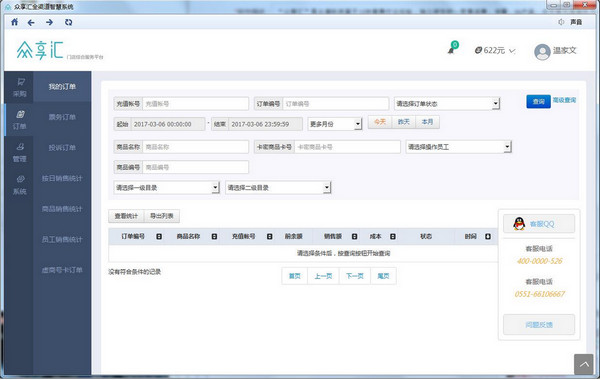This screenshot has height=380, width=600.
Task: Open the 请选择订单状态 dropdown
Action: click(447, 104)
